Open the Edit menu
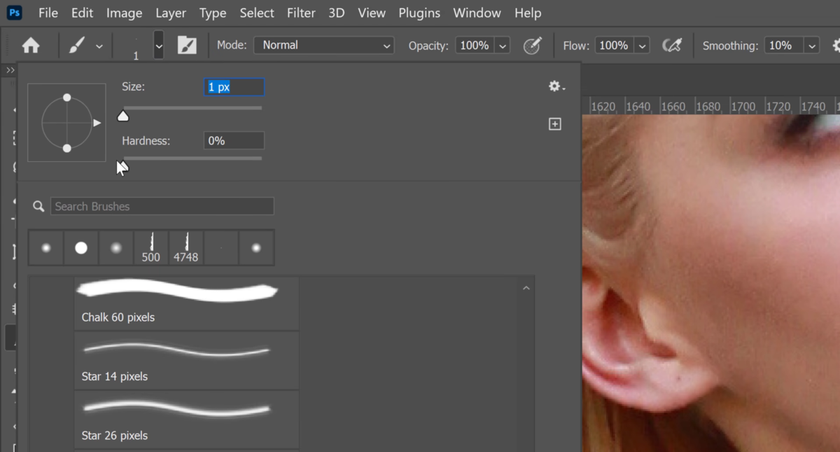840x452 pixels. tap(82, 13)
